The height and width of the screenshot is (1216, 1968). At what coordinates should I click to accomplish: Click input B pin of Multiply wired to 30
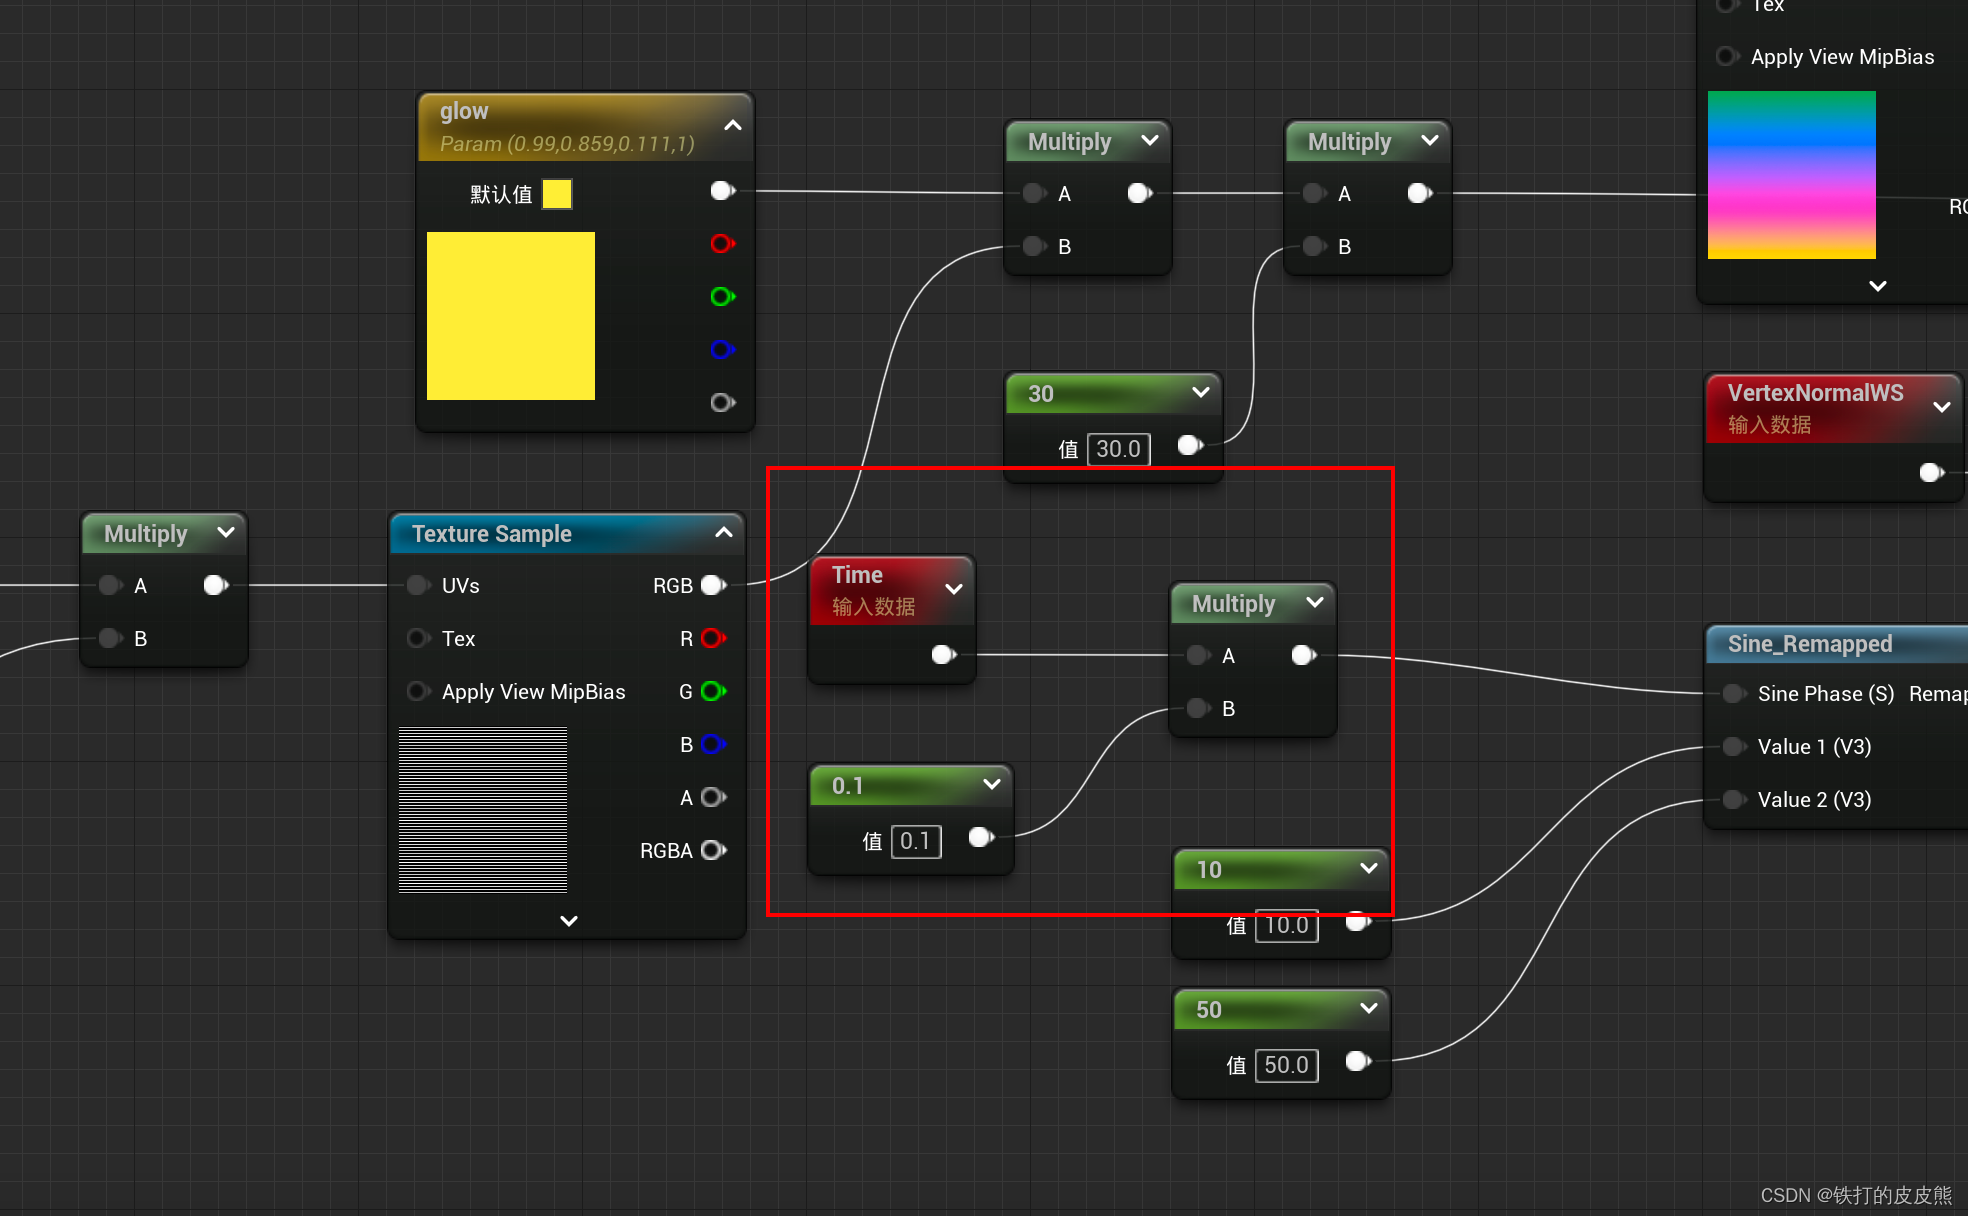coord(1314,247)
